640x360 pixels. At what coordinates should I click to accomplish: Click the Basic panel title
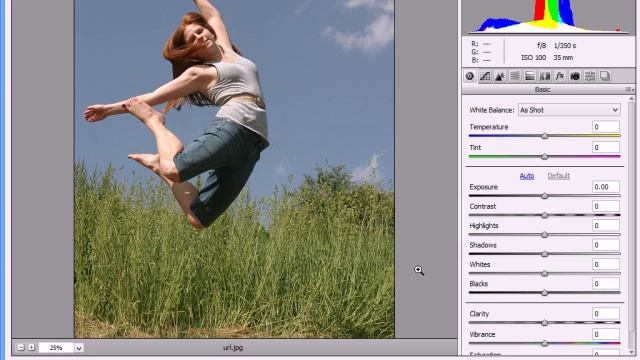pos(542,89)
